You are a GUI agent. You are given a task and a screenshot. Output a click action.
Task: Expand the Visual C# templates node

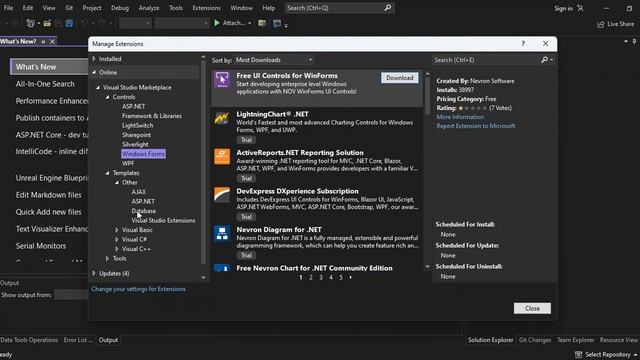click(x=117, y=240)
